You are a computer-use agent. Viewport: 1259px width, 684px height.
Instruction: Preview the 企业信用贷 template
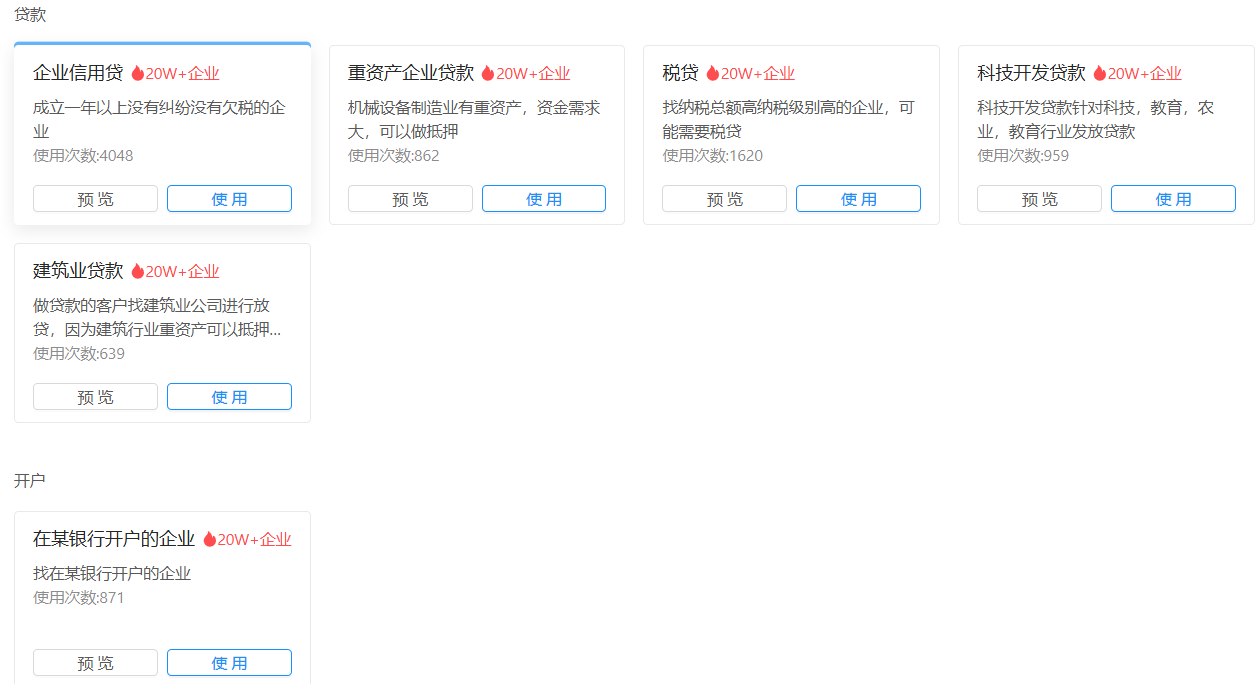click(x=96, y=199)
